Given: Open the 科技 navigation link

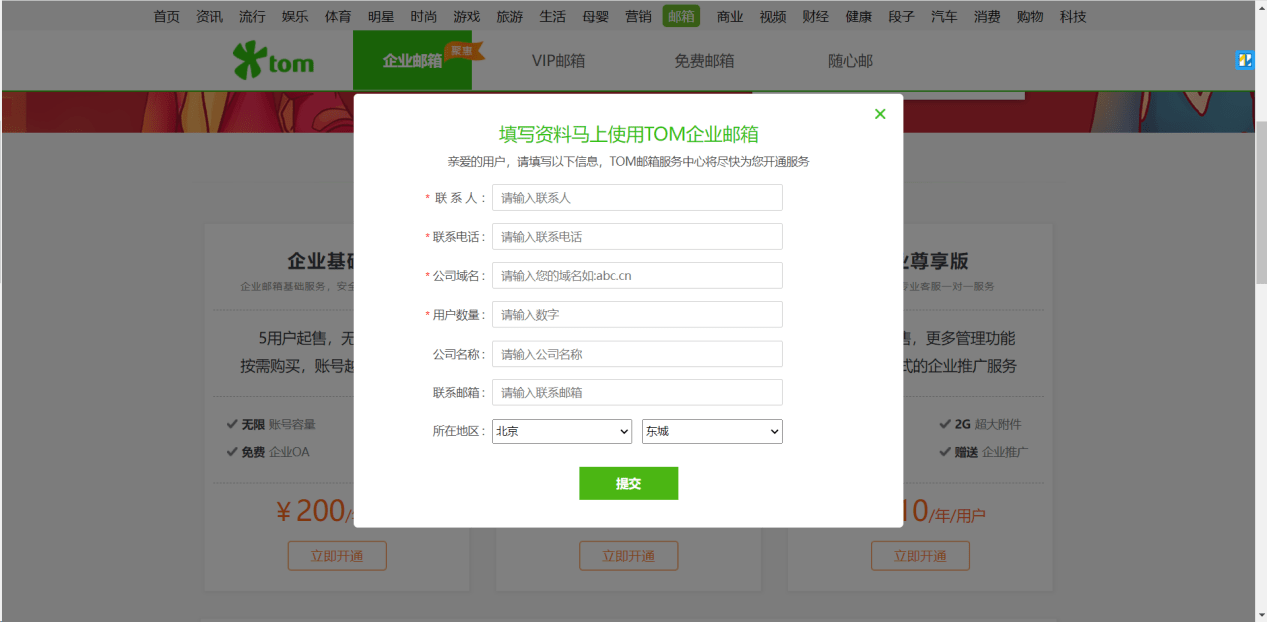Looking at the screenshot, I should pyautogui.click(x=1073, y=16).
